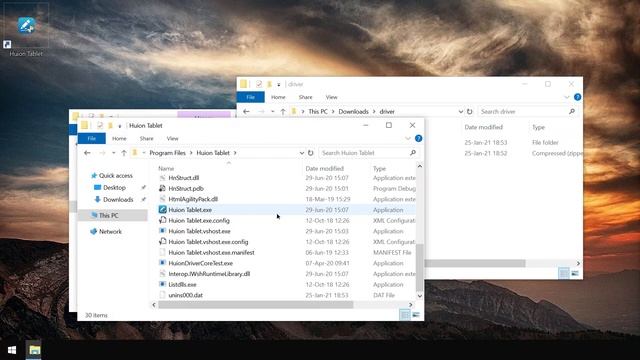Click horizontal scrollbar in driver window
The image size is (640, 360).
(x=475, y=263)
